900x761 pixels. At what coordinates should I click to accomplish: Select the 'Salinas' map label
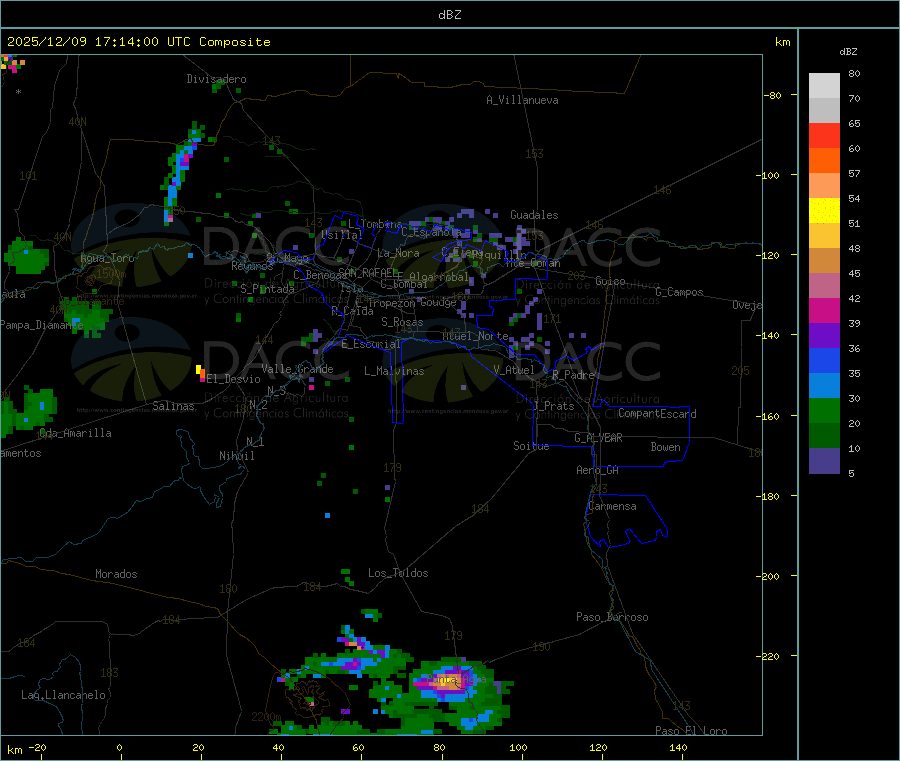tap(173, 406)
